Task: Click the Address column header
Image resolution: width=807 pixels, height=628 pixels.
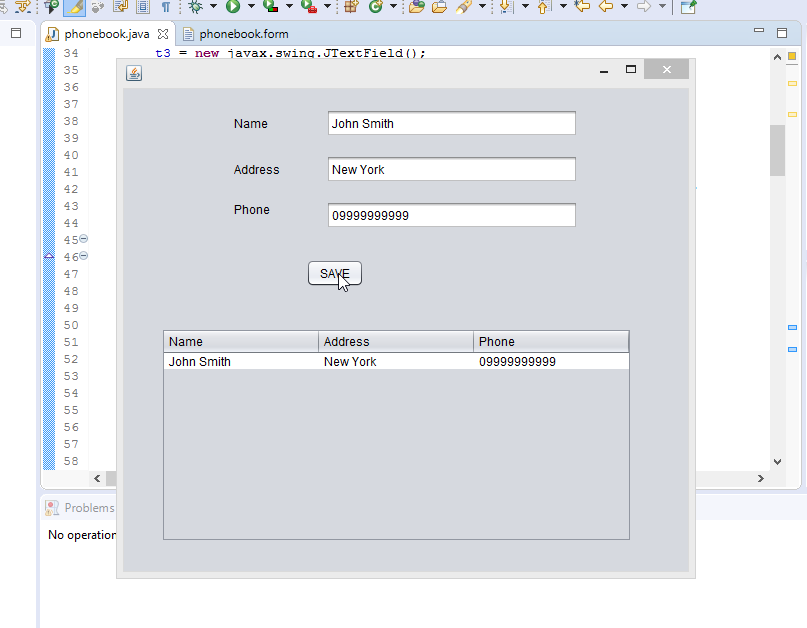Action: click(x=396, y=342)
